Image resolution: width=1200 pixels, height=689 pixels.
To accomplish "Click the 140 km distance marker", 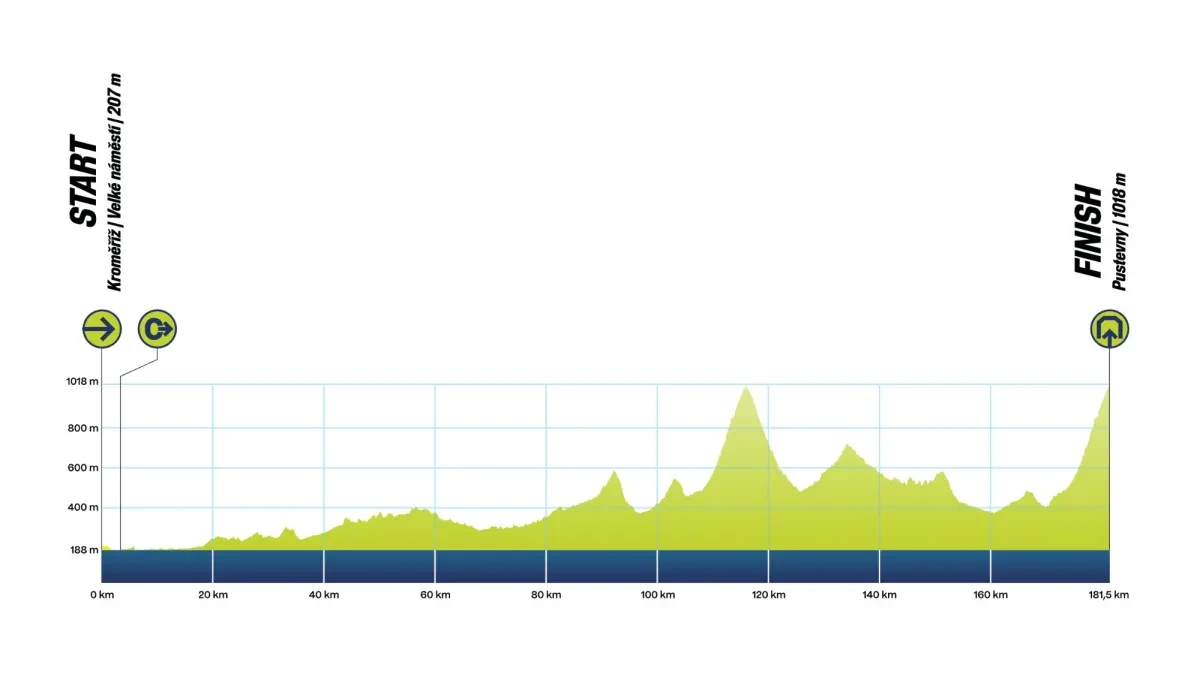I will point(878,595).
